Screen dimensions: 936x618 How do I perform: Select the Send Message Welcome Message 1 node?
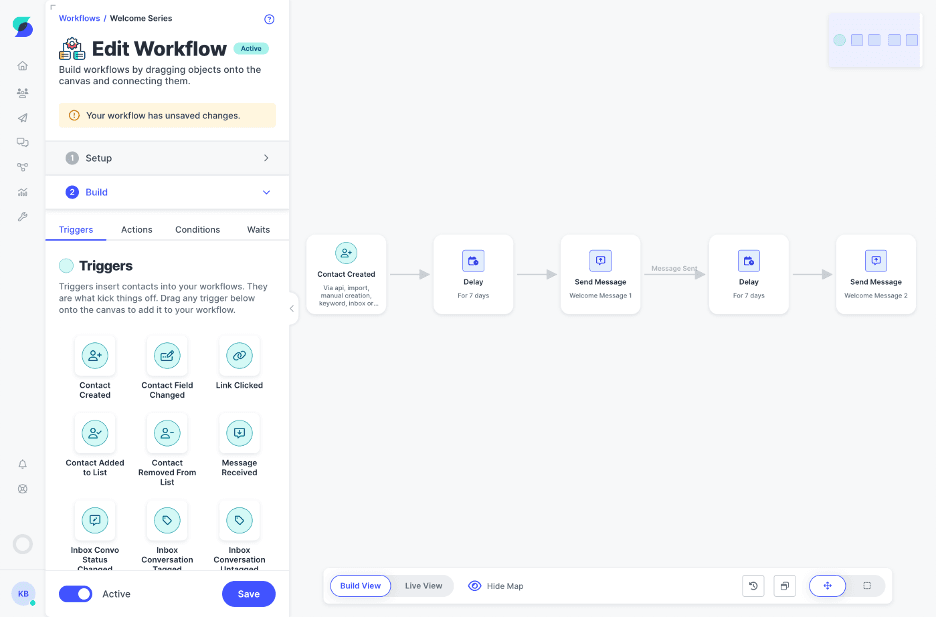click(x=600, y=275)
